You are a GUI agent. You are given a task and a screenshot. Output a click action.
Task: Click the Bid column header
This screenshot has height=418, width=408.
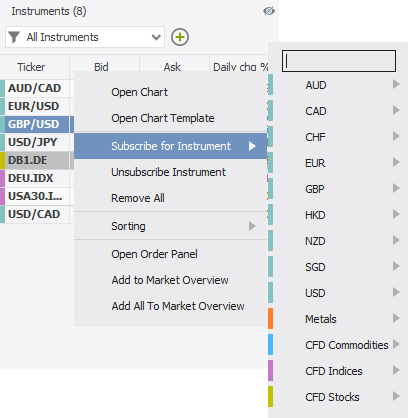[101, 67]
